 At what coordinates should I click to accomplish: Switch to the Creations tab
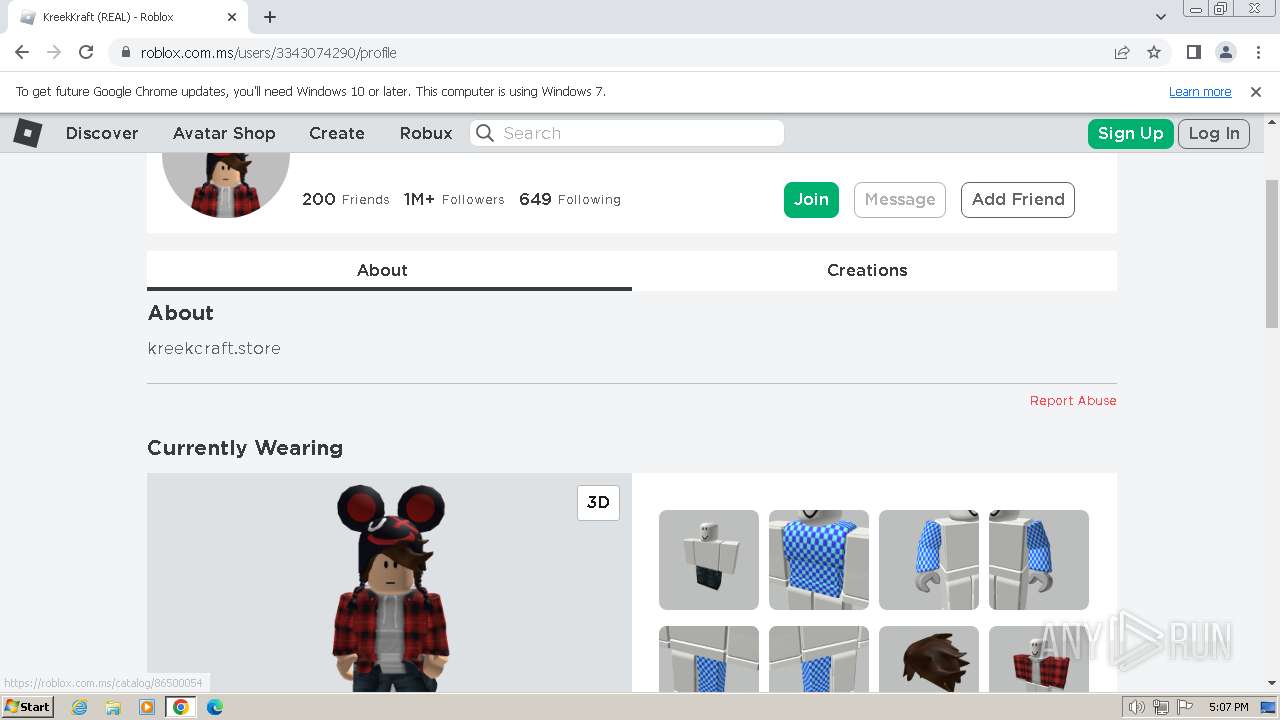click(x=874, y=270)
